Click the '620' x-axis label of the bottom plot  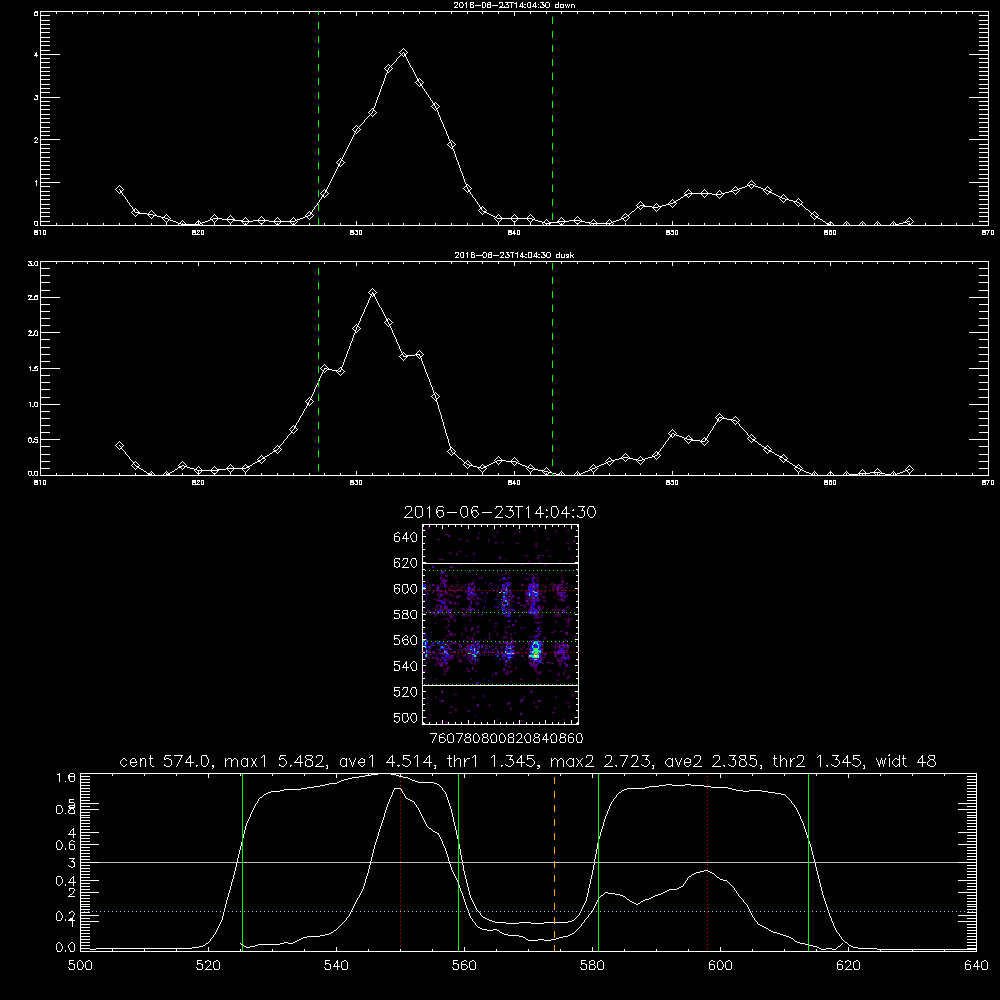tap(848, 966)
